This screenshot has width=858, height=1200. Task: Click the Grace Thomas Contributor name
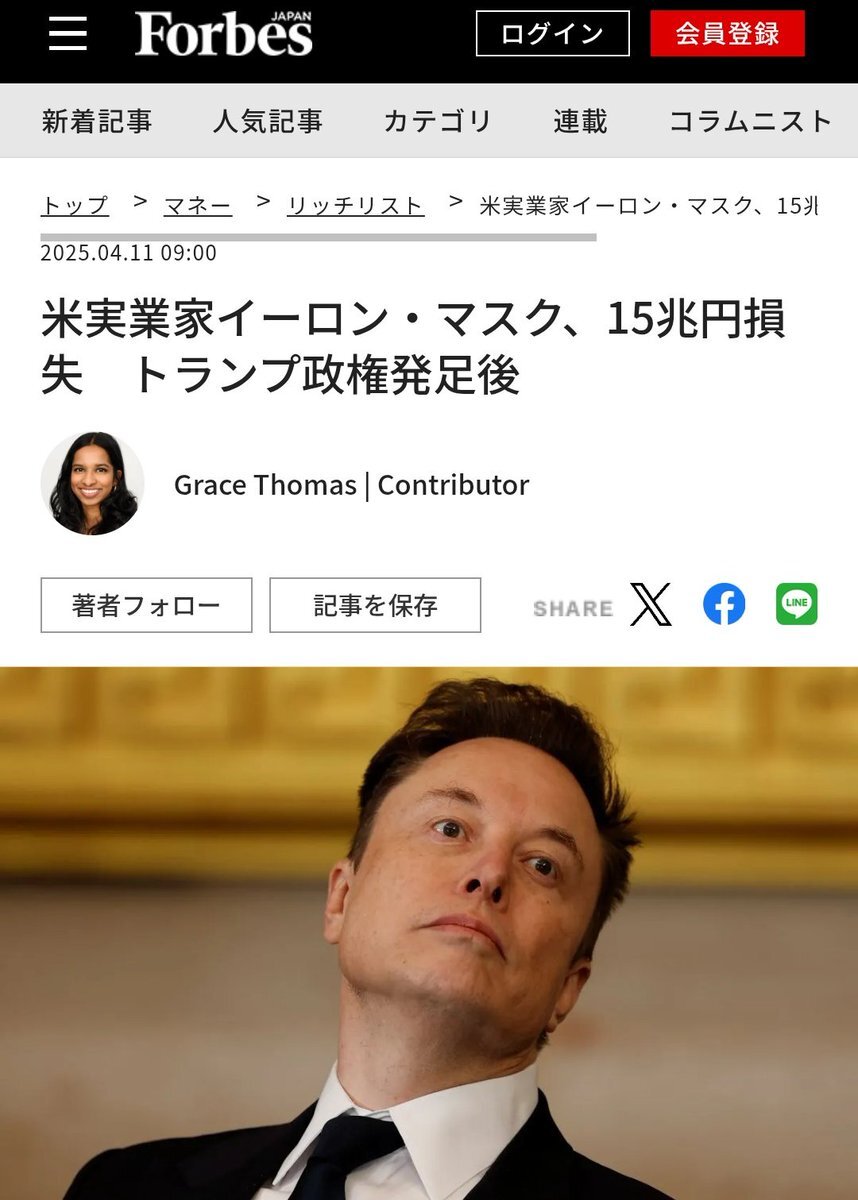[351, 485]
